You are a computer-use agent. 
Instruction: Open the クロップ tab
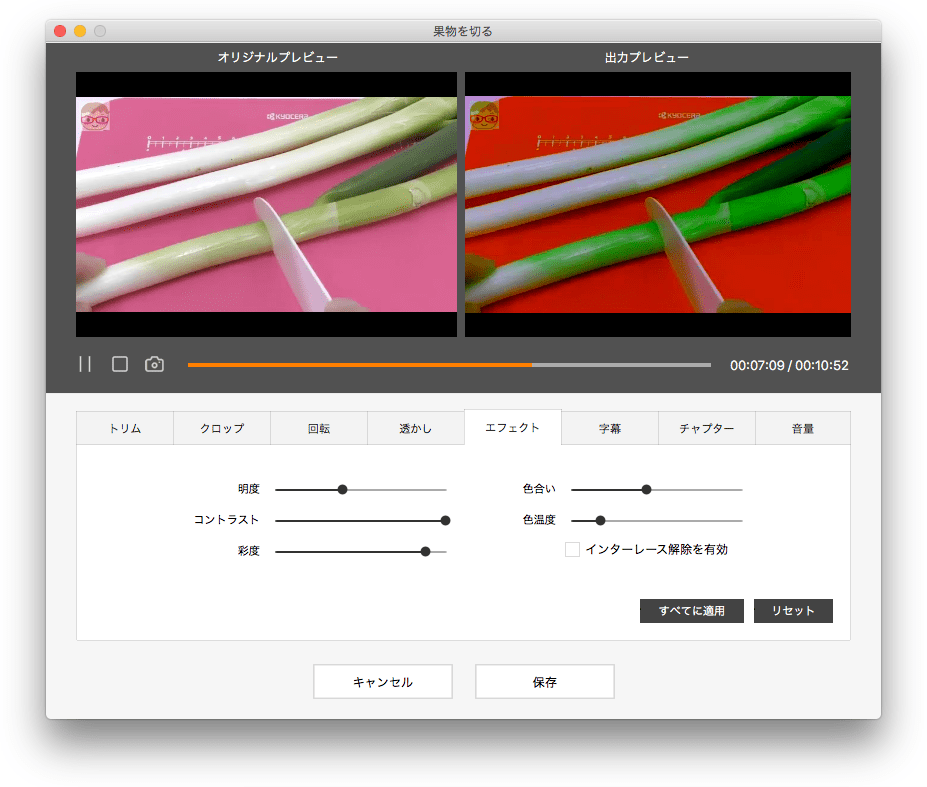(x=222, y=428)
